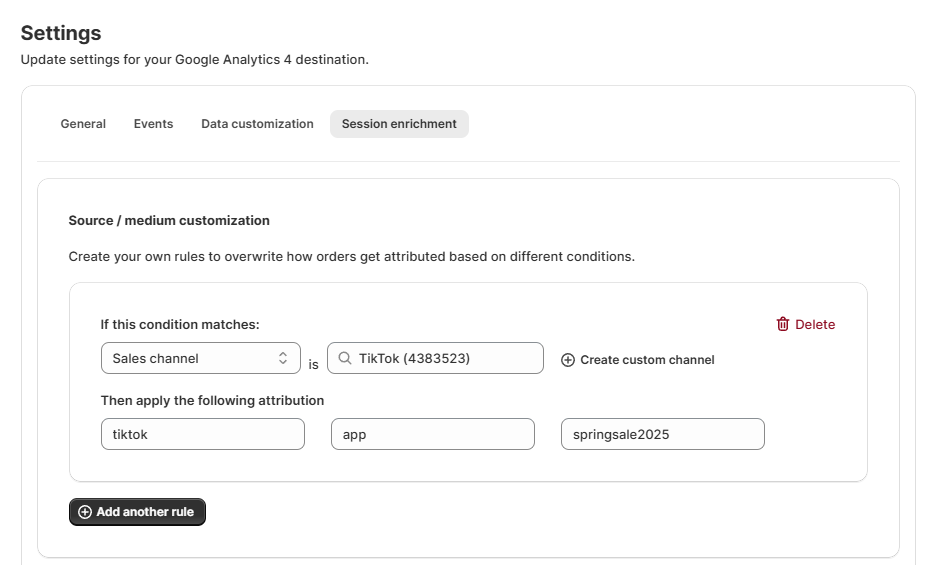Click the Settings page title
936x565 pixels.
coord(61,33)
